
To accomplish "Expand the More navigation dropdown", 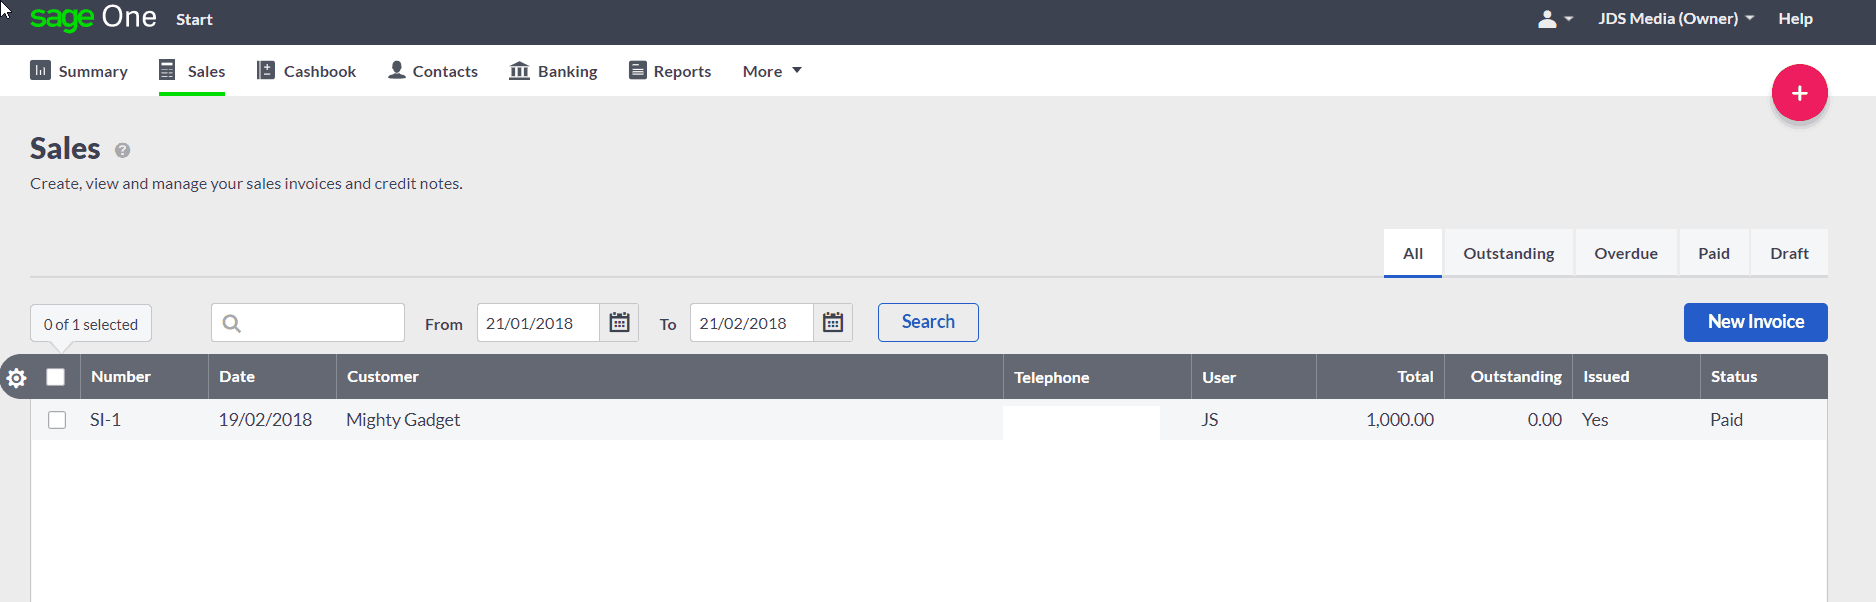I will 771,71.
